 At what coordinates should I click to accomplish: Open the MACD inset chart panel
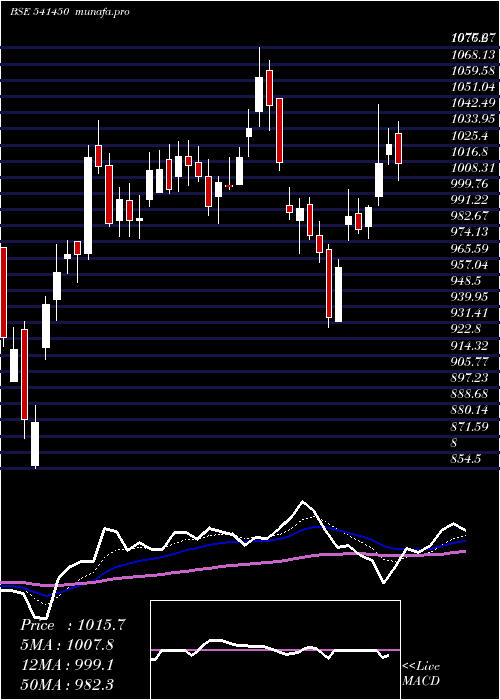pyautogui.click(x=275, y=650)
